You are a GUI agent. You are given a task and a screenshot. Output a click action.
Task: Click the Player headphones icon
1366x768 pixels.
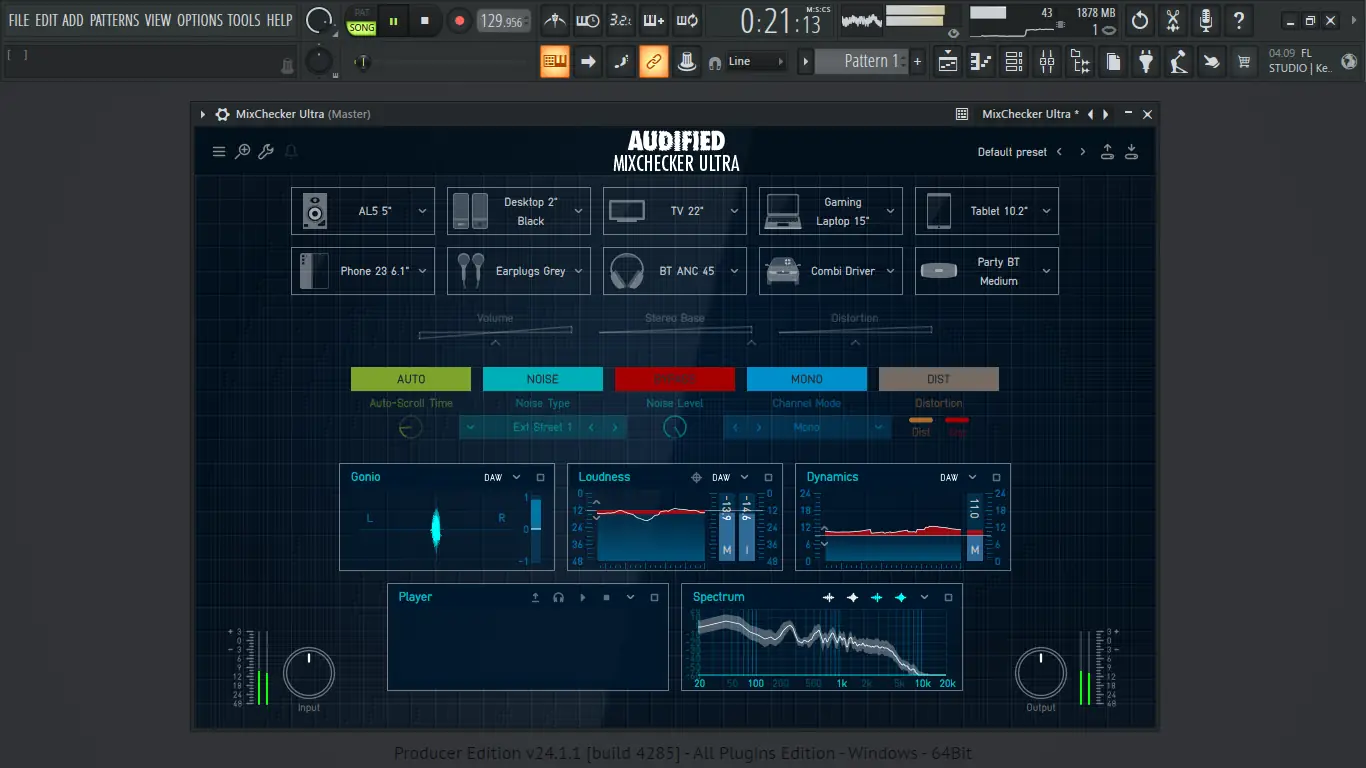pos(558,597)
